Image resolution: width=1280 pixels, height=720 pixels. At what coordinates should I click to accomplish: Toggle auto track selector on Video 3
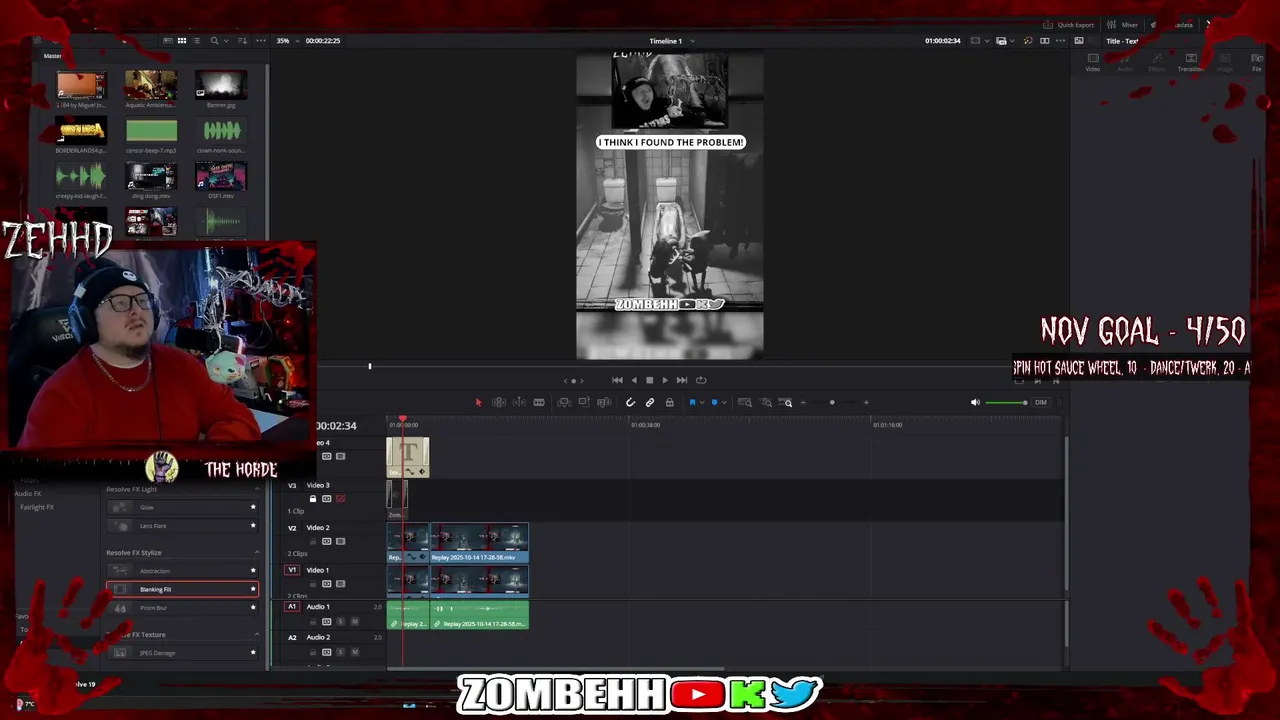pos(326,498)
